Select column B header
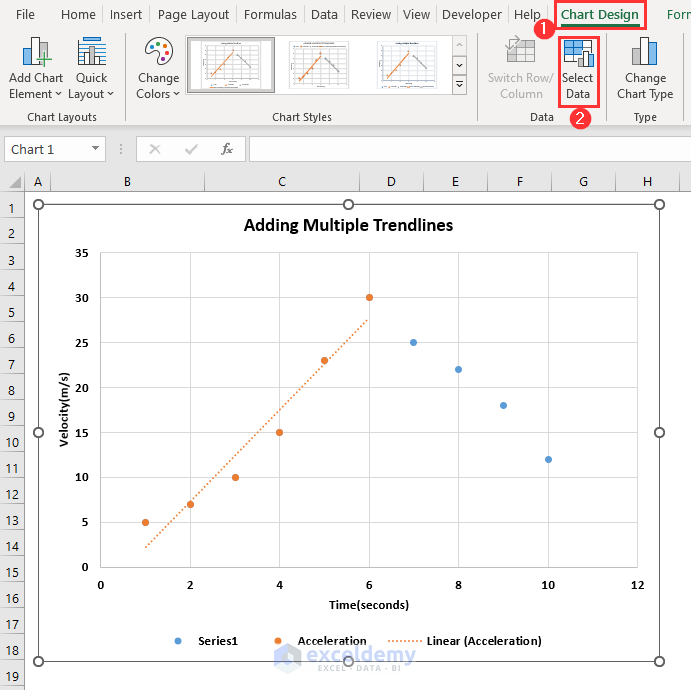 coord(127,182)
